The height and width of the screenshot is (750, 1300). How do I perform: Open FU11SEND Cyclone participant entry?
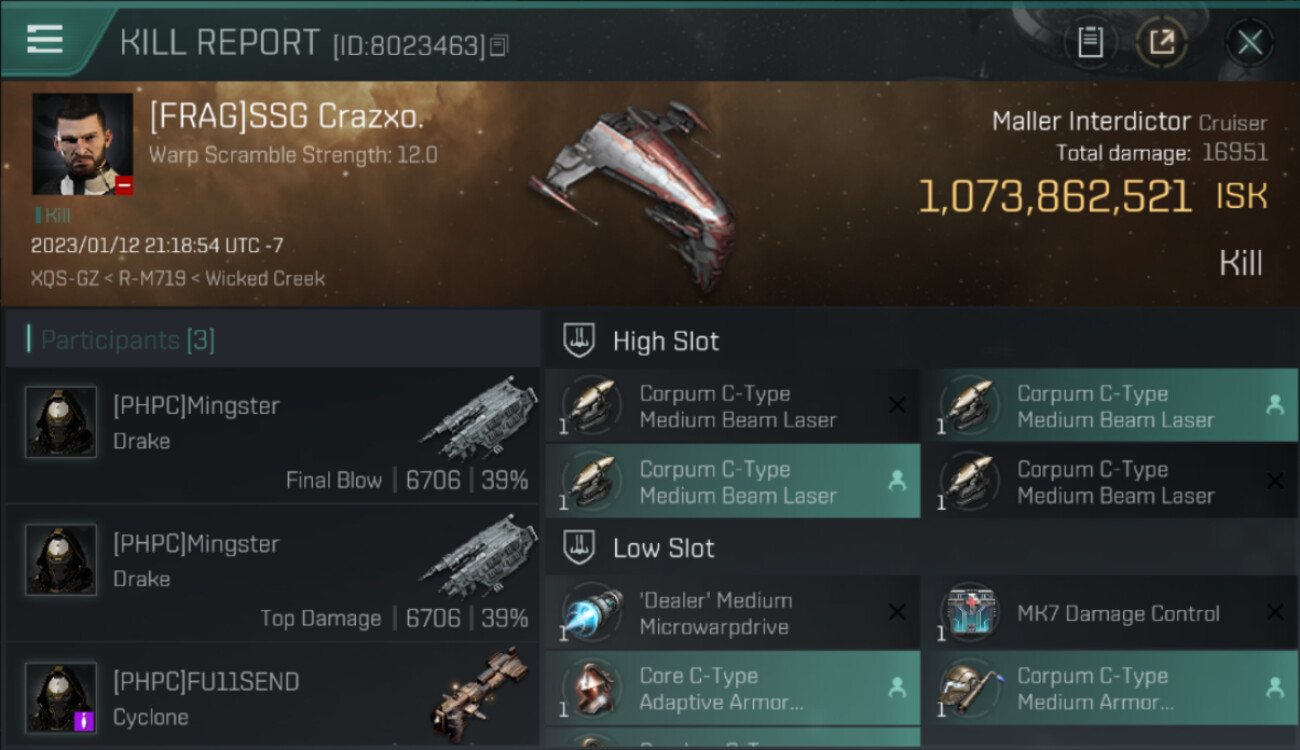coord(272,696)
